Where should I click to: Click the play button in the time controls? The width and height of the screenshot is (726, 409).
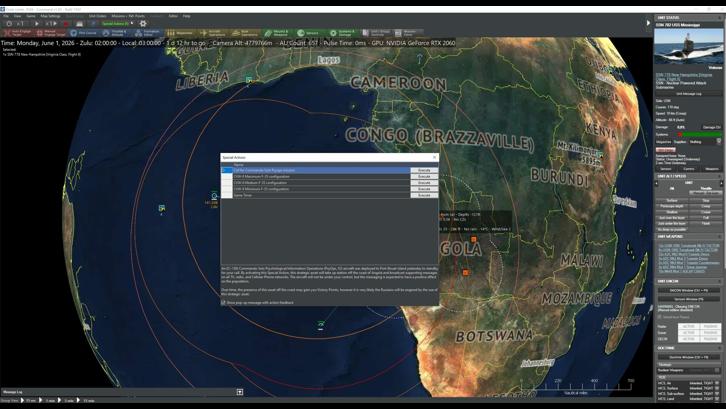[x=37, y=24]
